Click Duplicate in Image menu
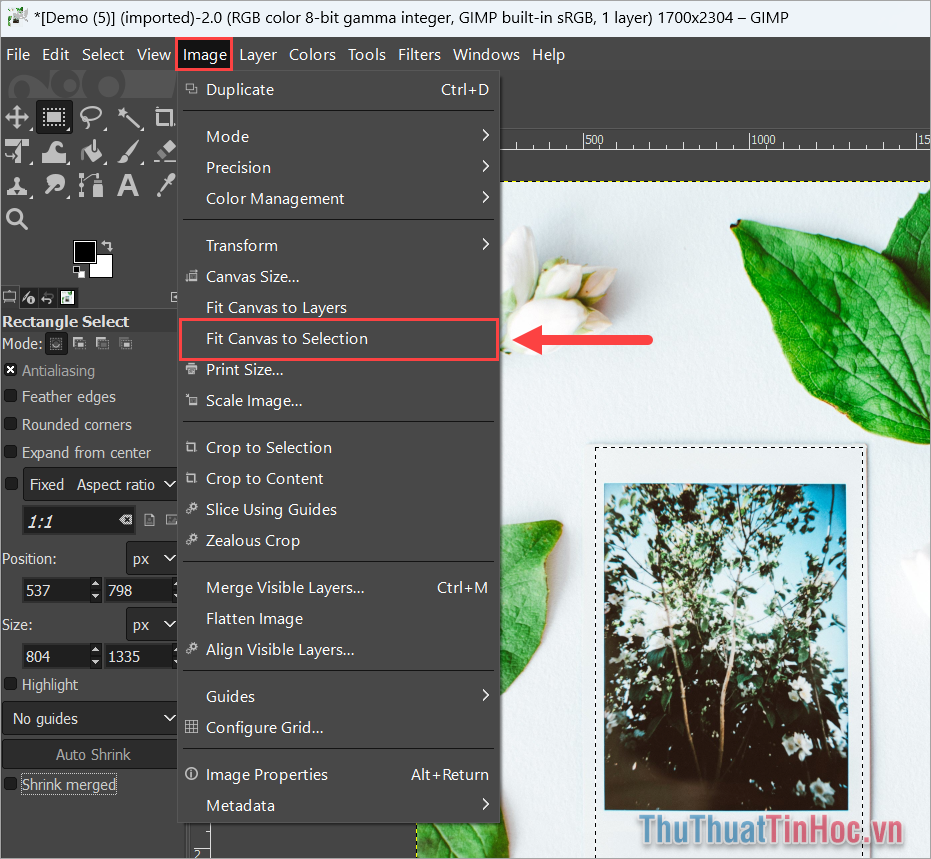 [338, 90]
